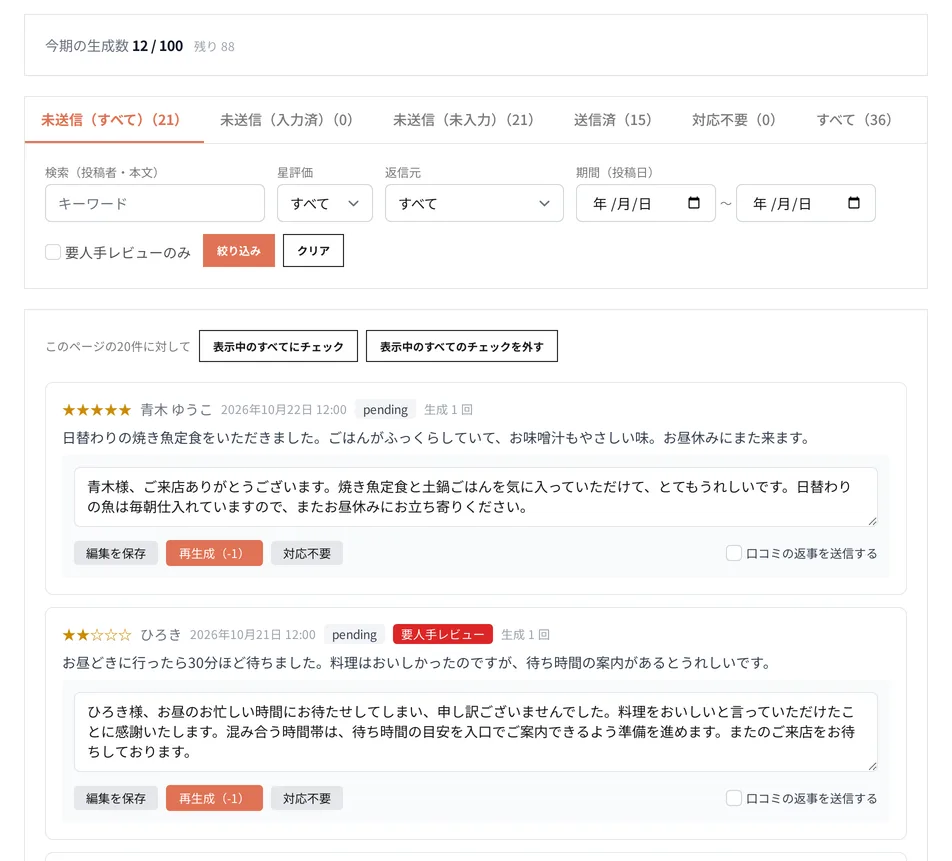952x861 pixels.
Task: Save edit for 青木 ゆうこ reply
Action: (116, 553)
